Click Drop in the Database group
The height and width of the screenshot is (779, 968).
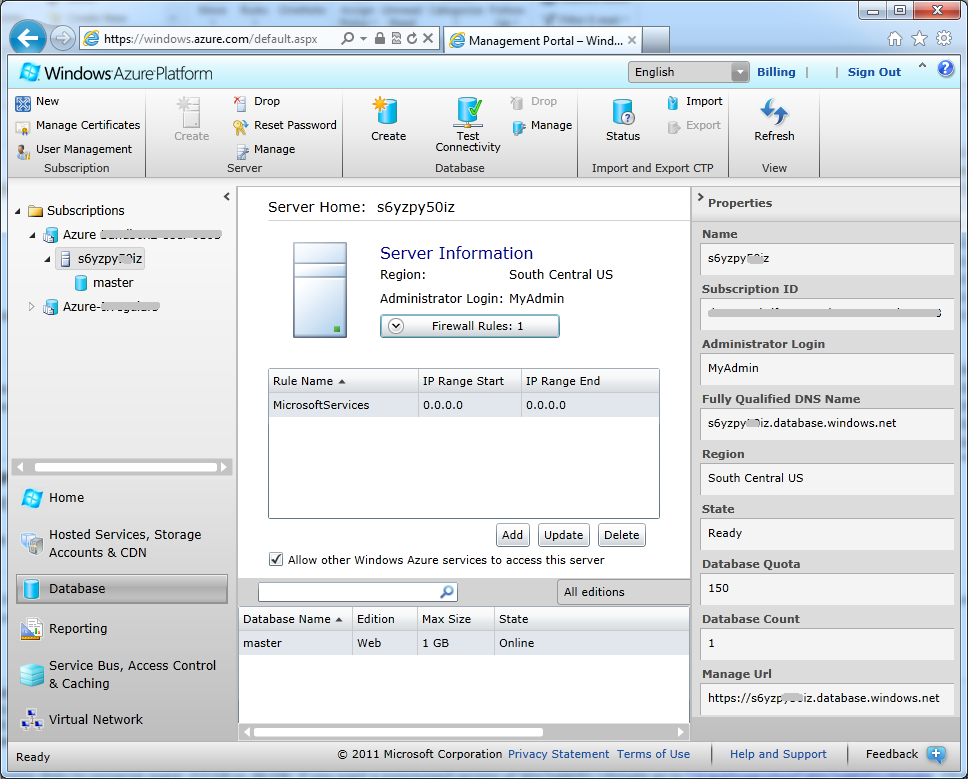pyautogui.click(x=533, y=101)
